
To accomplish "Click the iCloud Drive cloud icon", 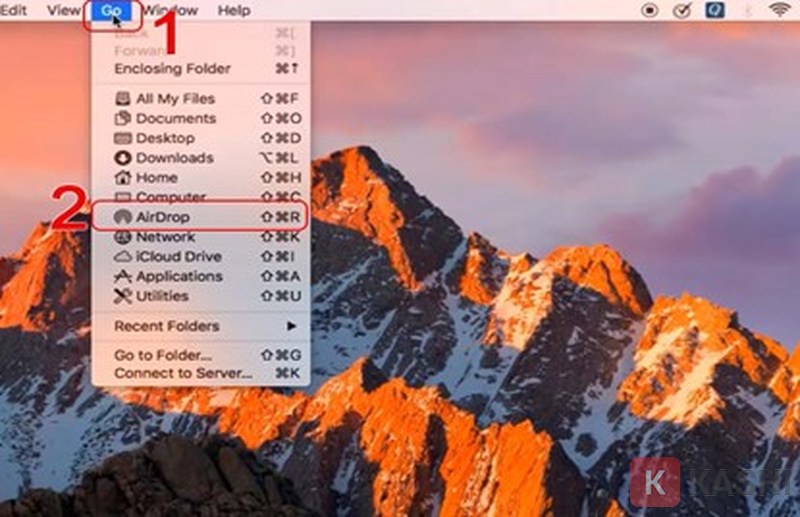I will [122, 257].
